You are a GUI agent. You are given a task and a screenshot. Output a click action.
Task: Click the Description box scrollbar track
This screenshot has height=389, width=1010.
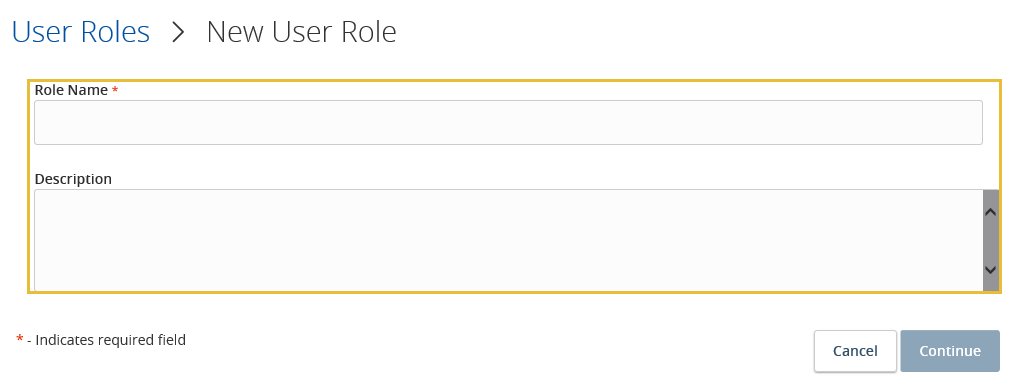[x=991, y=241]
